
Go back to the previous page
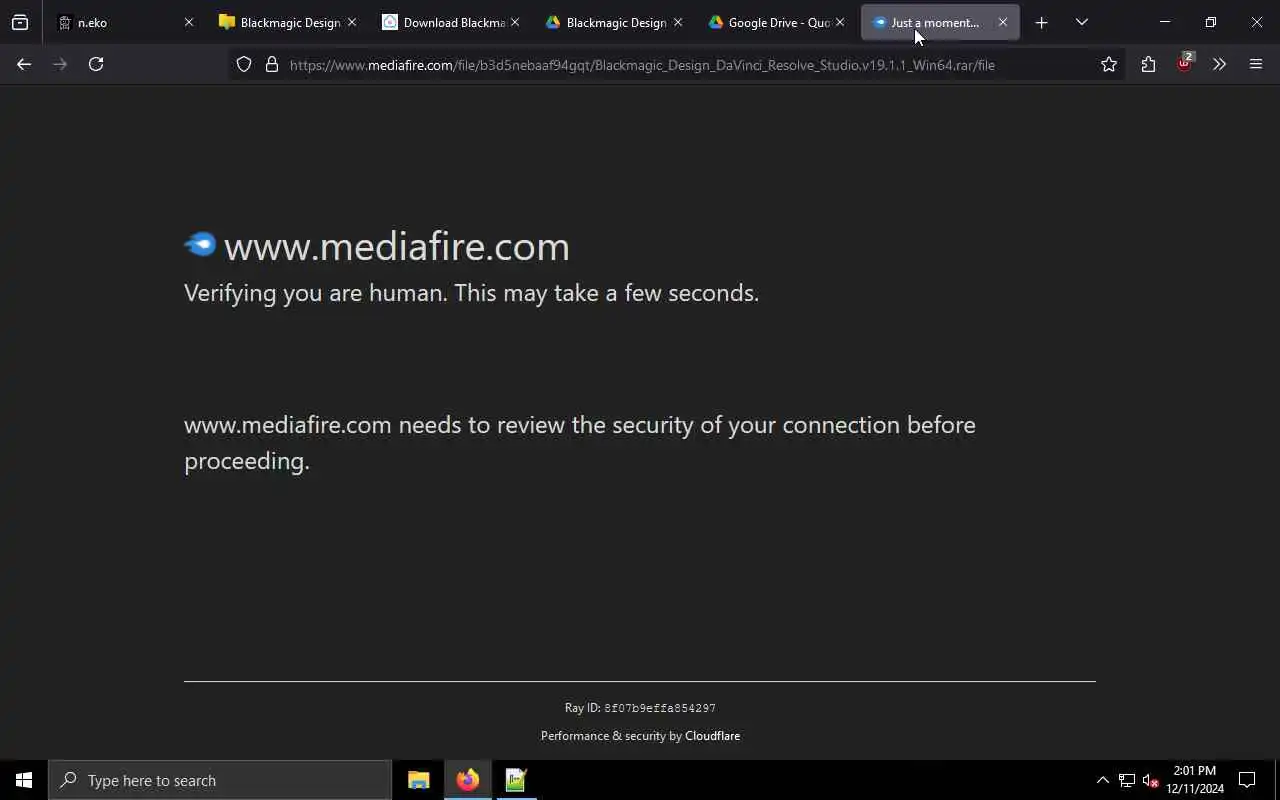click(x=24, y=64)
